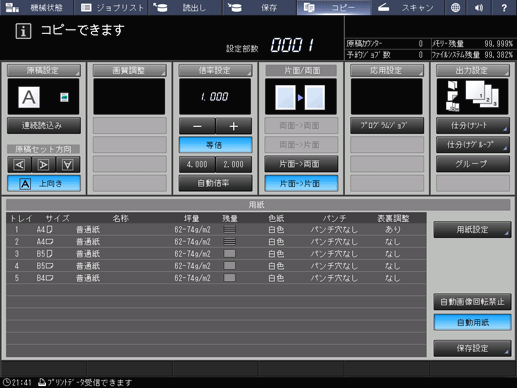Select グループ output mode

click(473, 164)
